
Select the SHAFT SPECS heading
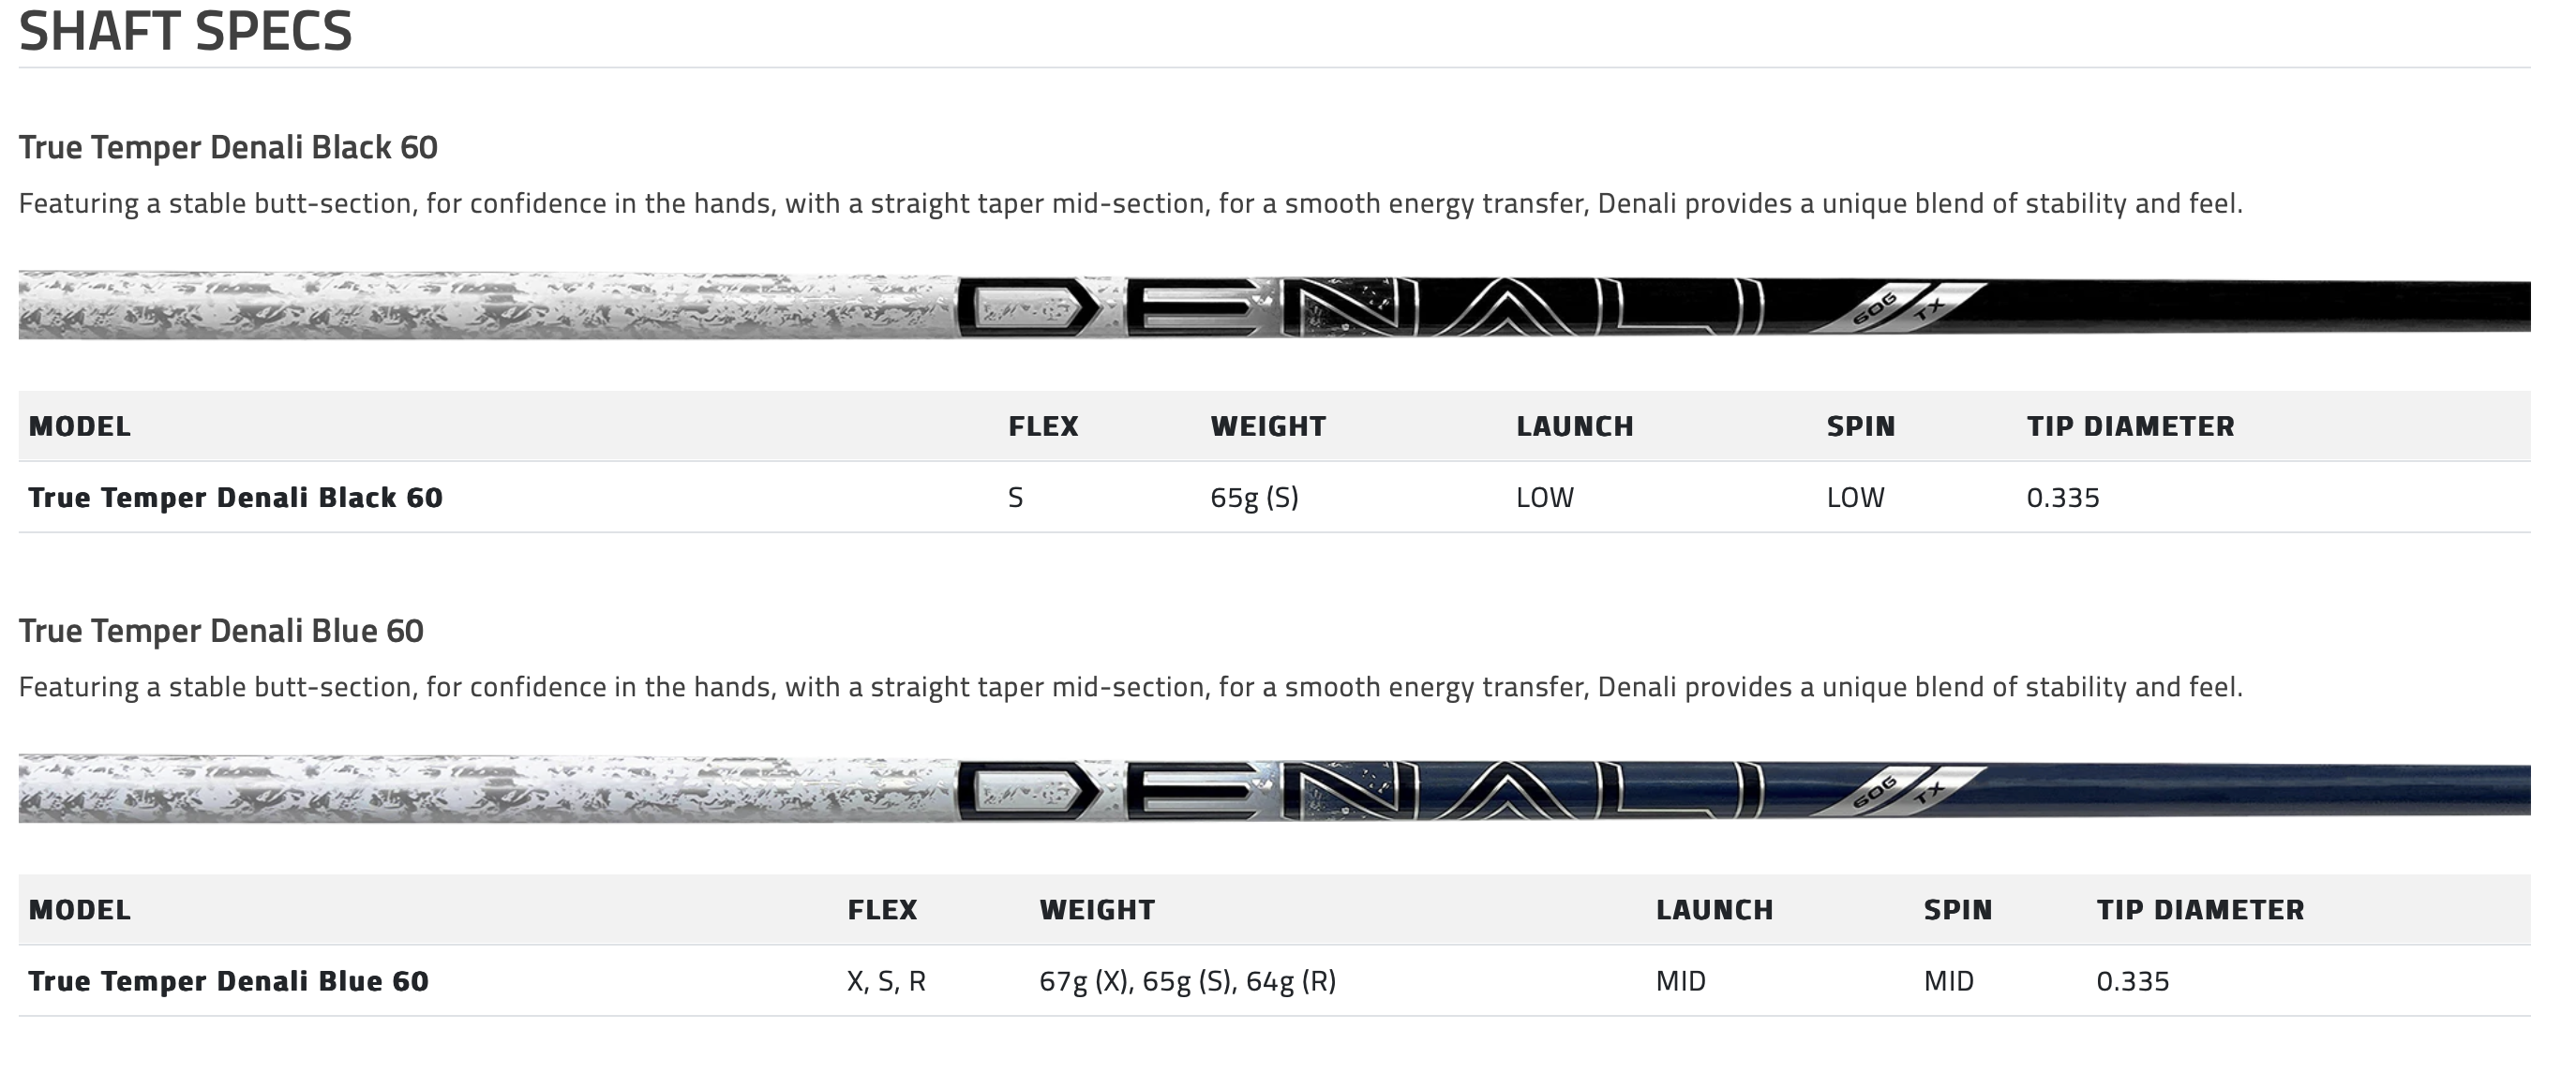point(185,30)
